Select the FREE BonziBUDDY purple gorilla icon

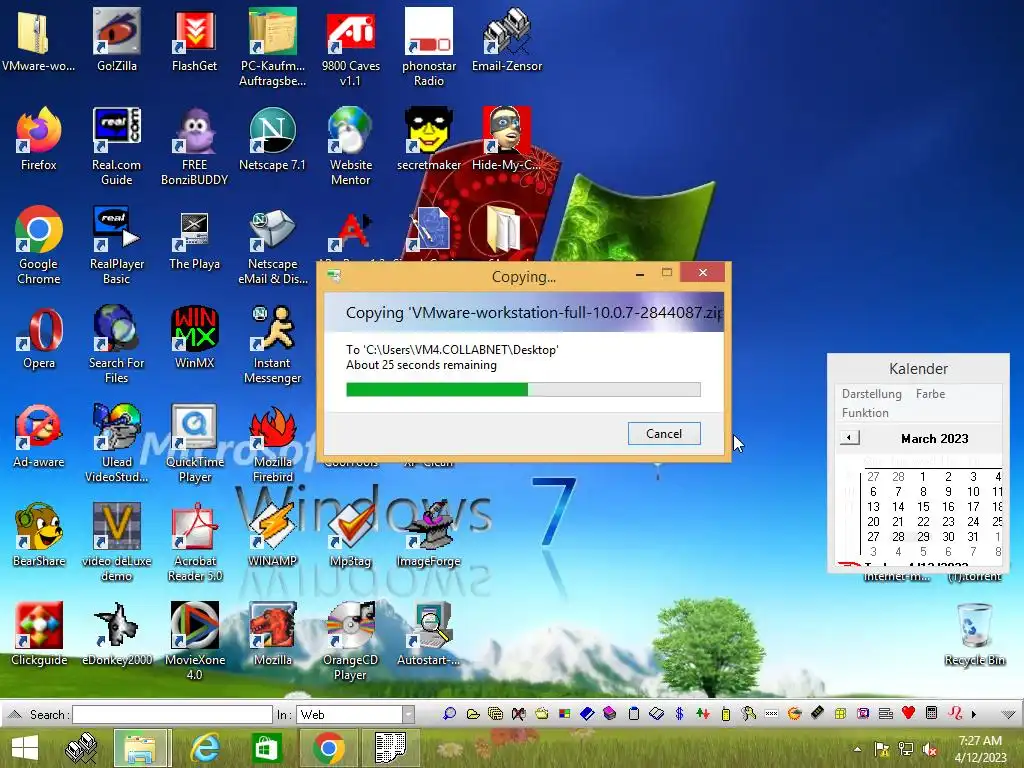point(194,147)
